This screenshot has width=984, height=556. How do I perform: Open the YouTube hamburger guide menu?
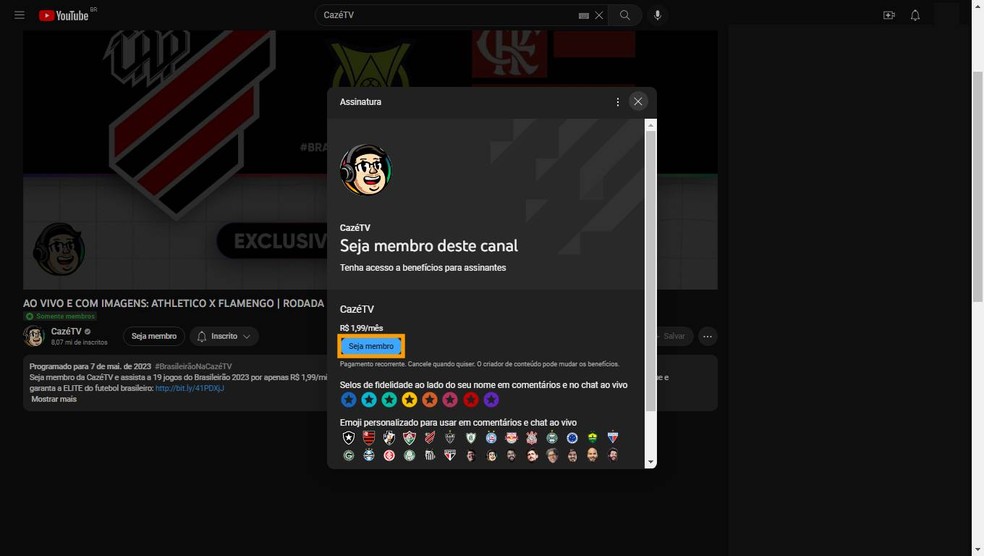coord(19,15)
